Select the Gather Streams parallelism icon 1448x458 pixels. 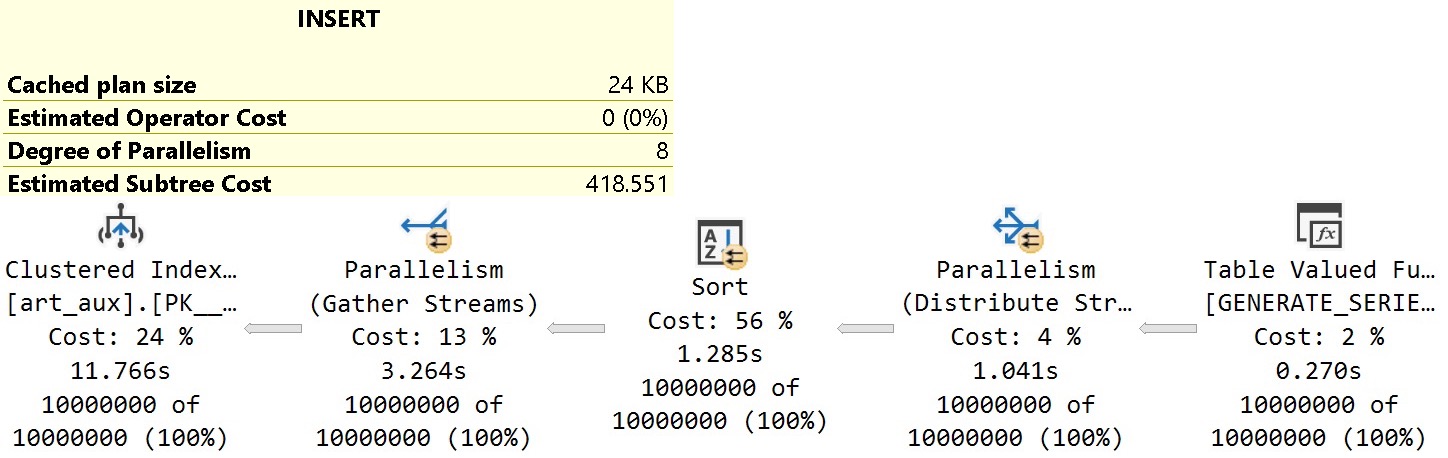point(425,228)
